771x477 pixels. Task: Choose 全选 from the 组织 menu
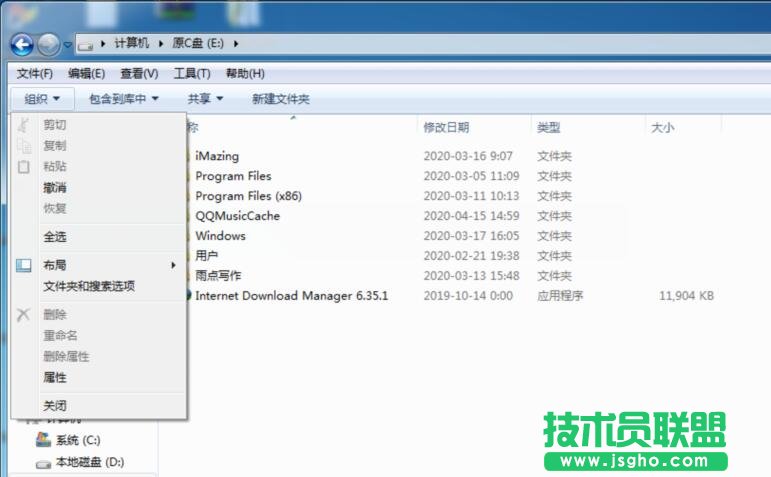pyautogui.click(x=112, y=237)
